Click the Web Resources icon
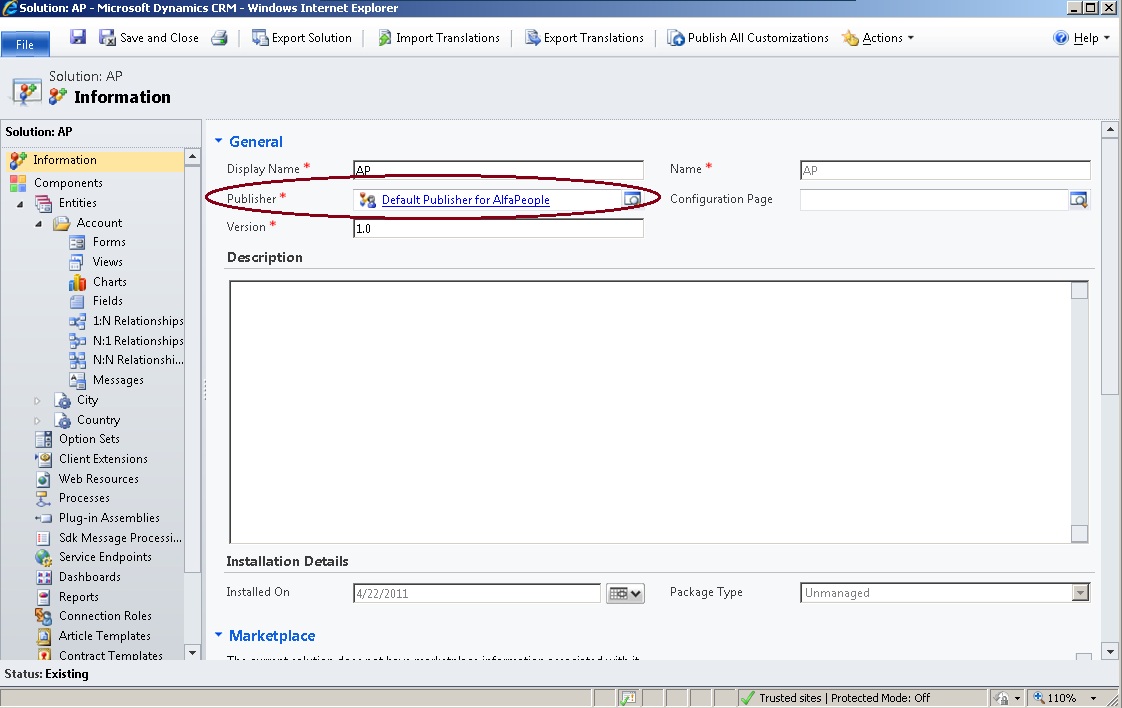This screenshot has height=708, width=1122. [x=44, y=479]
